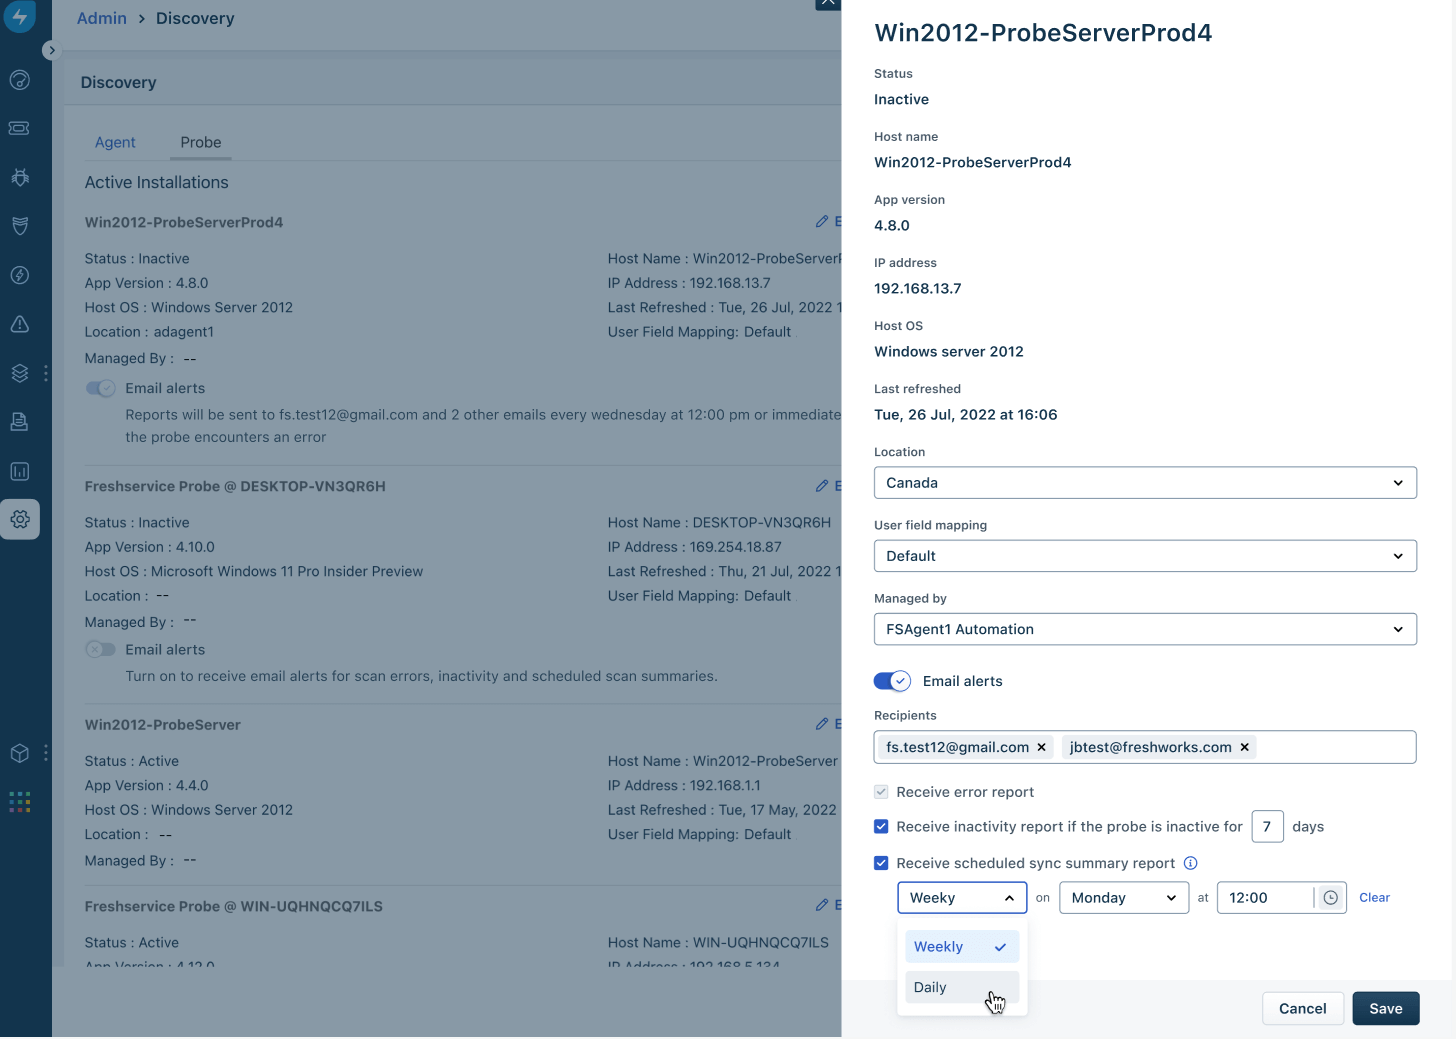Click the Discovery breadcrumb text
The height and width of the screenshot is (1039, 1456).
point(195,18)
